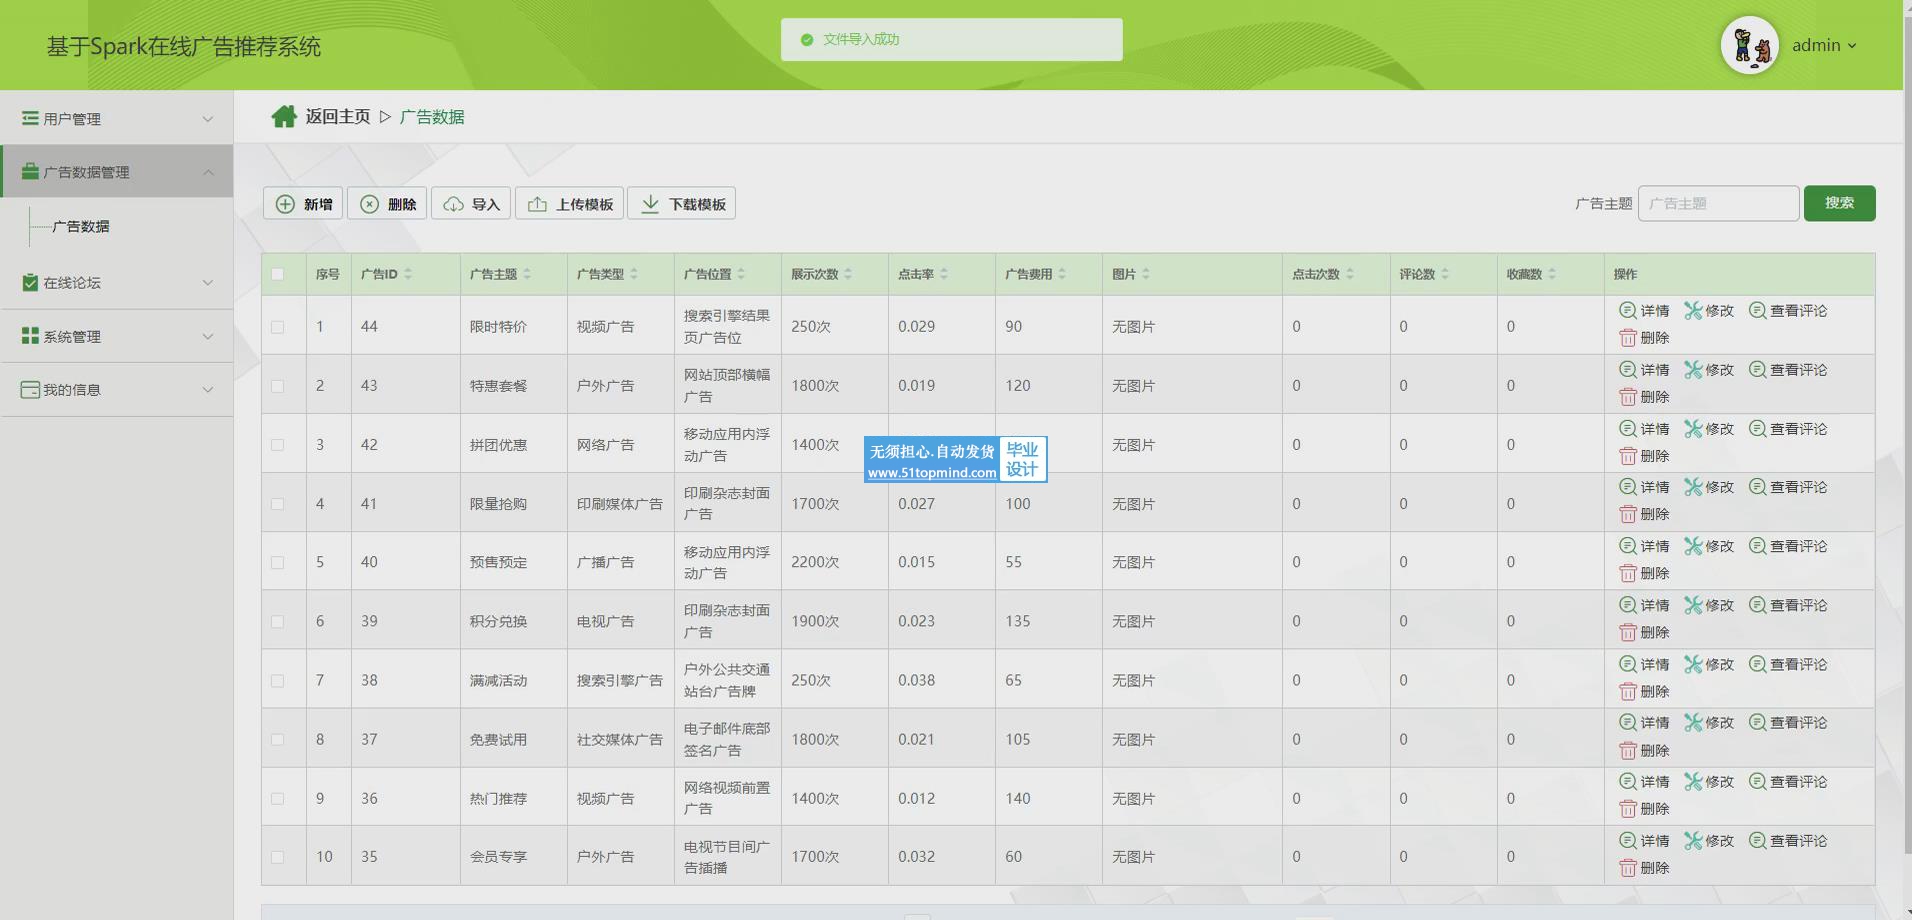
Task: Click 查看评论 icon for ad ID 44
Action: [x=1758, y=310]
